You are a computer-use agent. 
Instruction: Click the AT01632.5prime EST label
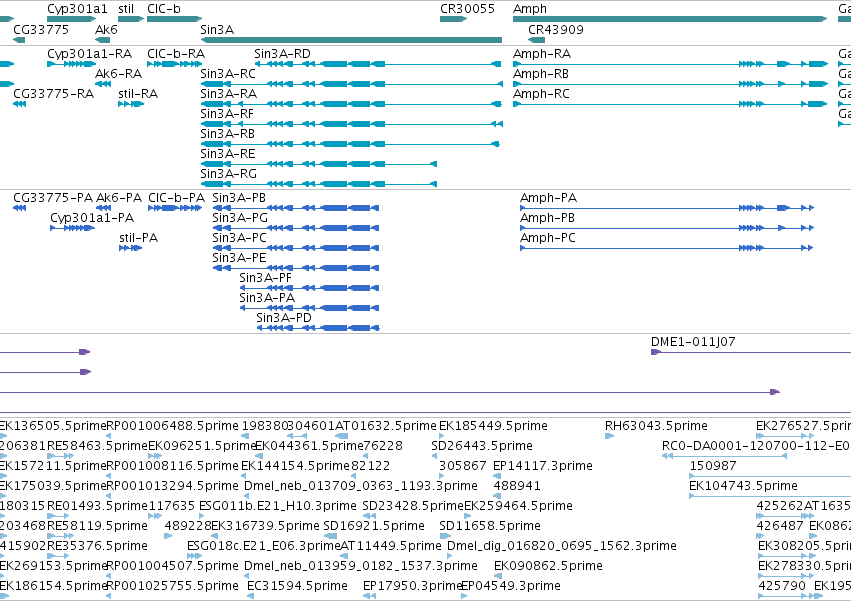coord(385,427)
